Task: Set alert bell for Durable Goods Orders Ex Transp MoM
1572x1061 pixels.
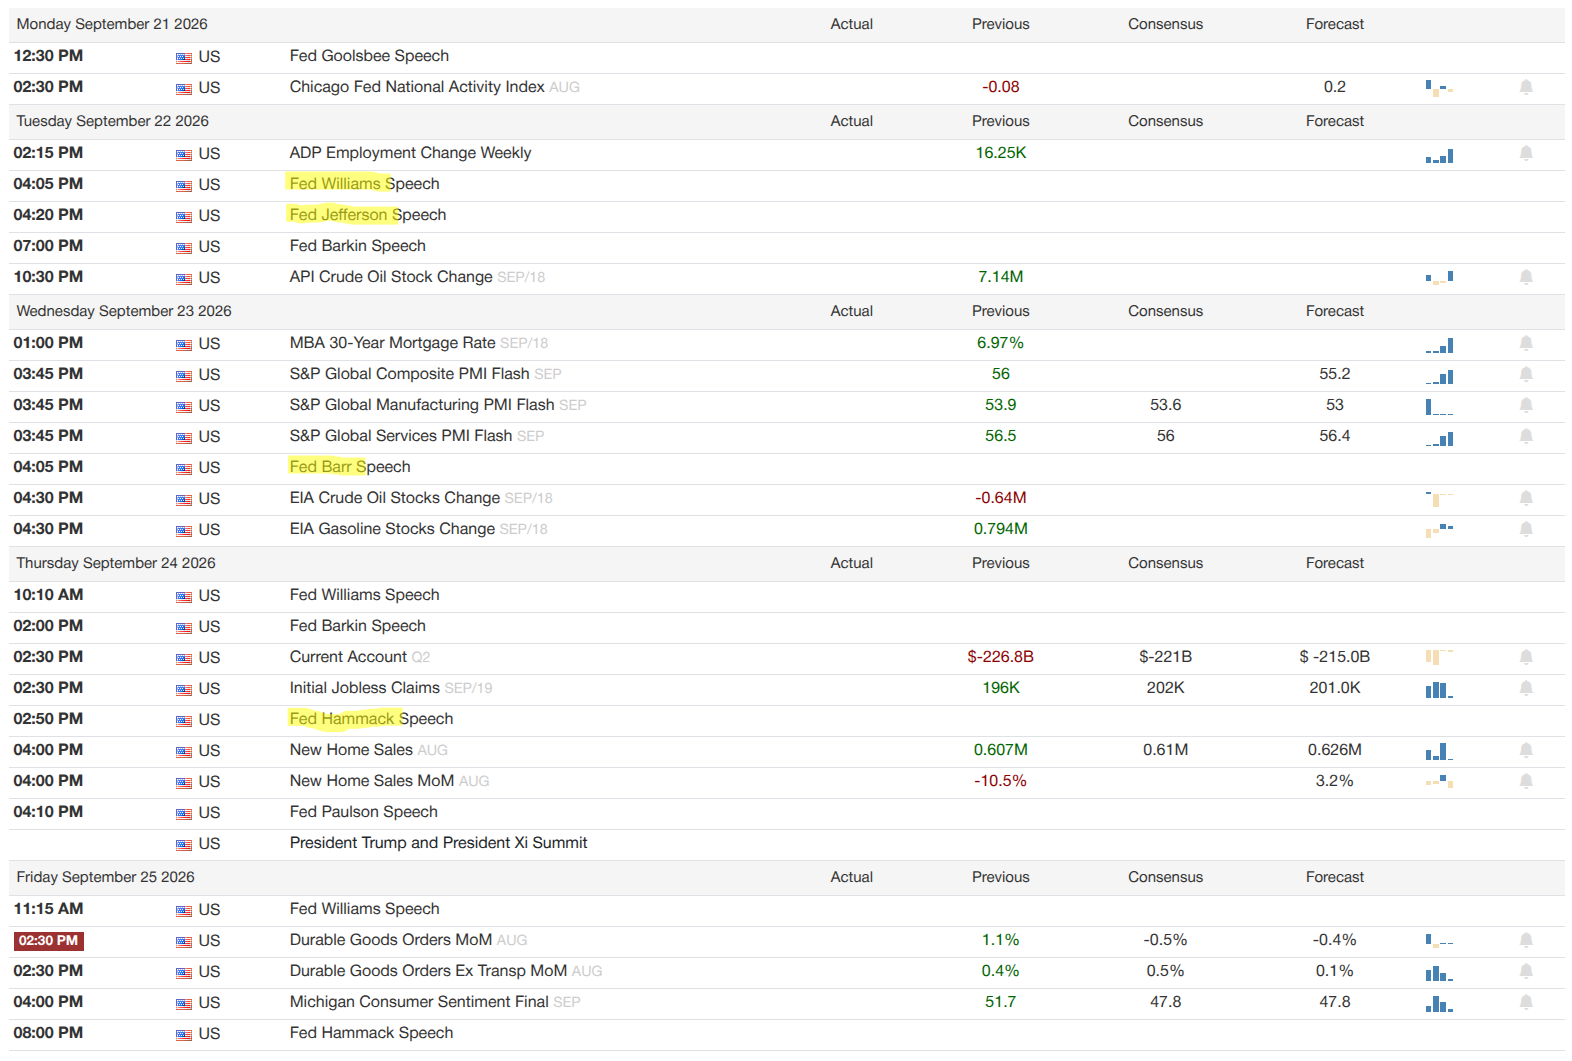Action: coord(1526,971)
